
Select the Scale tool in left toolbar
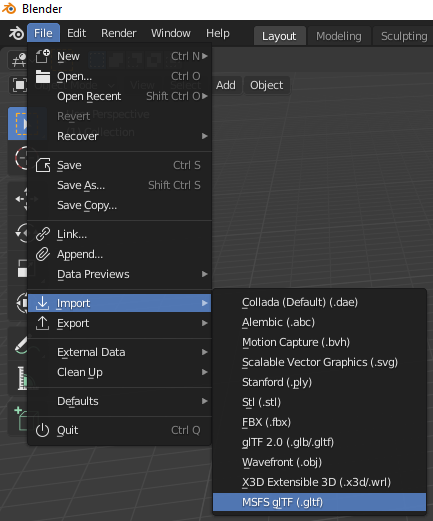(x=22, y=268)
